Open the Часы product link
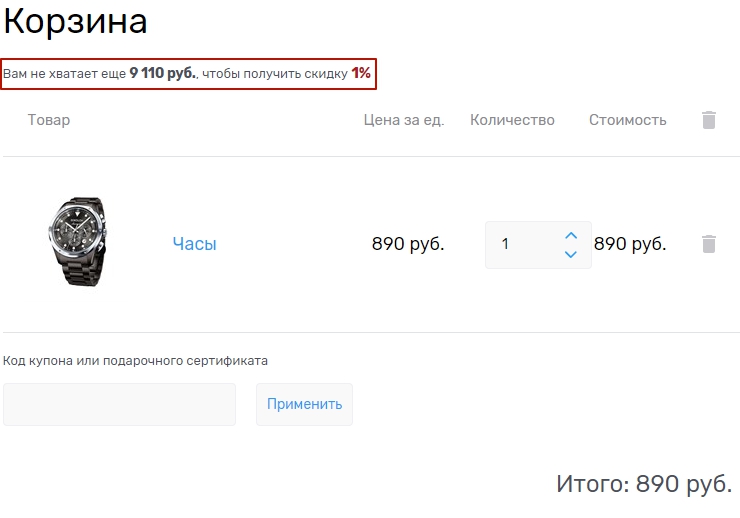This screenshot has width=740, height=518. click(x=194, y=244)
